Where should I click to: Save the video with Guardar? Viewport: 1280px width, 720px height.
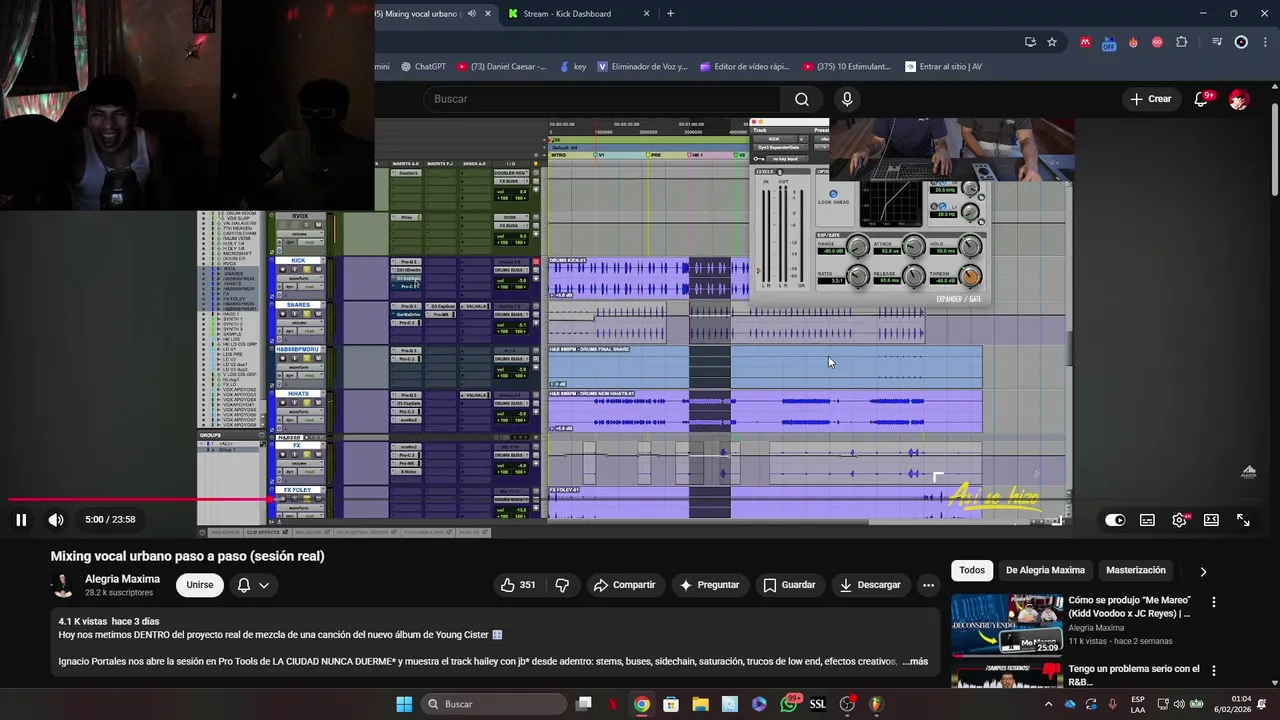click(789, 585)
